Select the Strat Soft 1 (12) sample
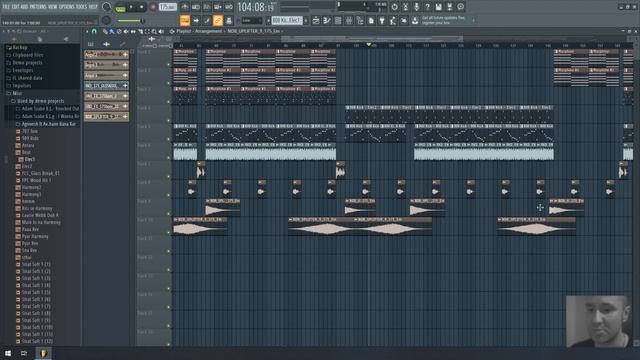 36,341
